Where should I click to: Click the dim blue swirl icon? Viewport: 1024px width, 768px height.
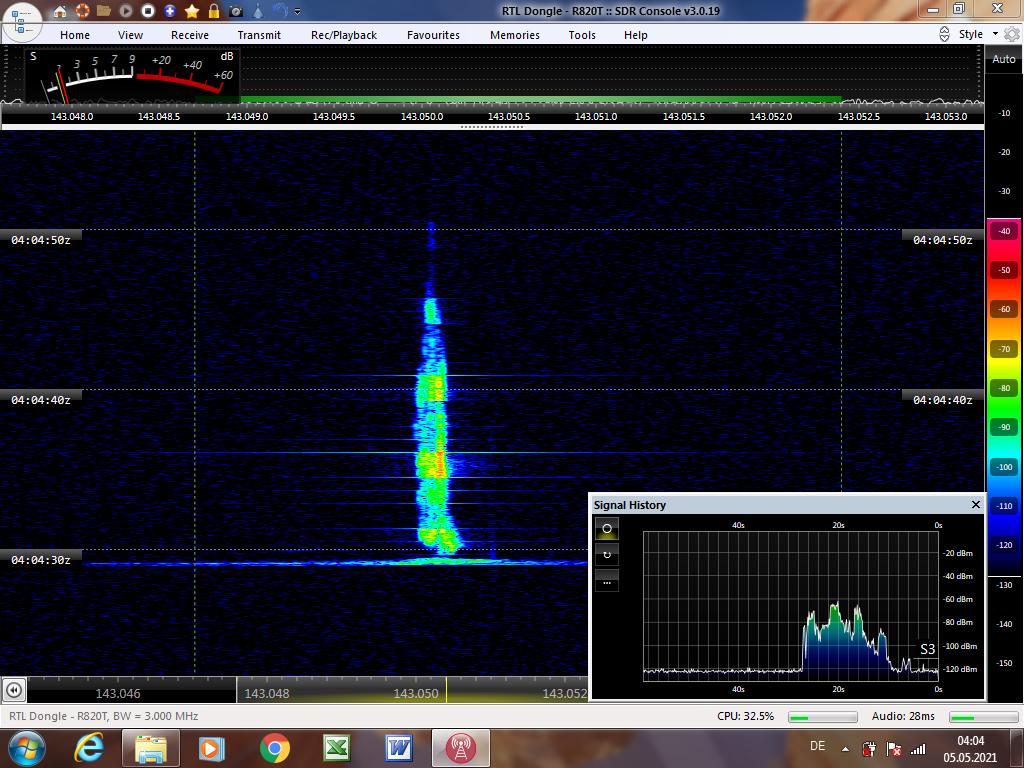coord(280,11)
